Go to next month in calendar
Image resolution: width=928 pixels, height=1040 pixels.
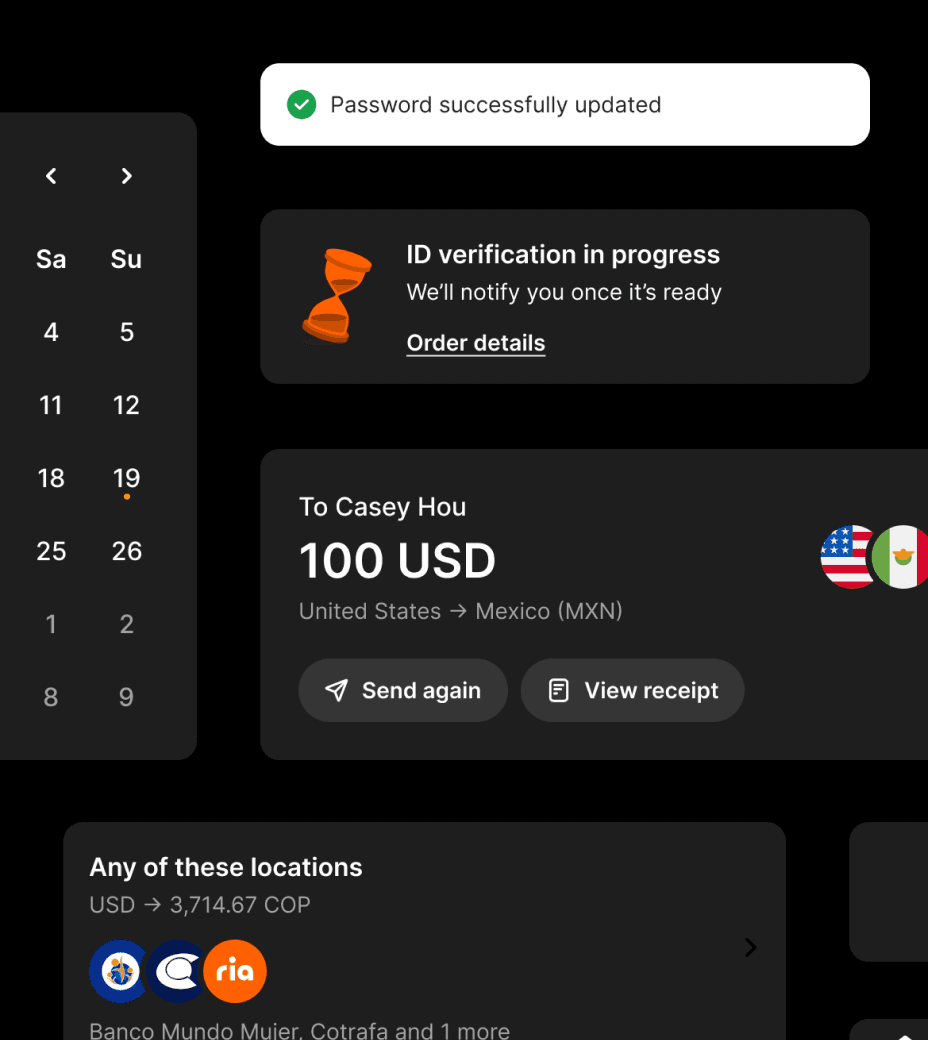click(x=127, y=176)
